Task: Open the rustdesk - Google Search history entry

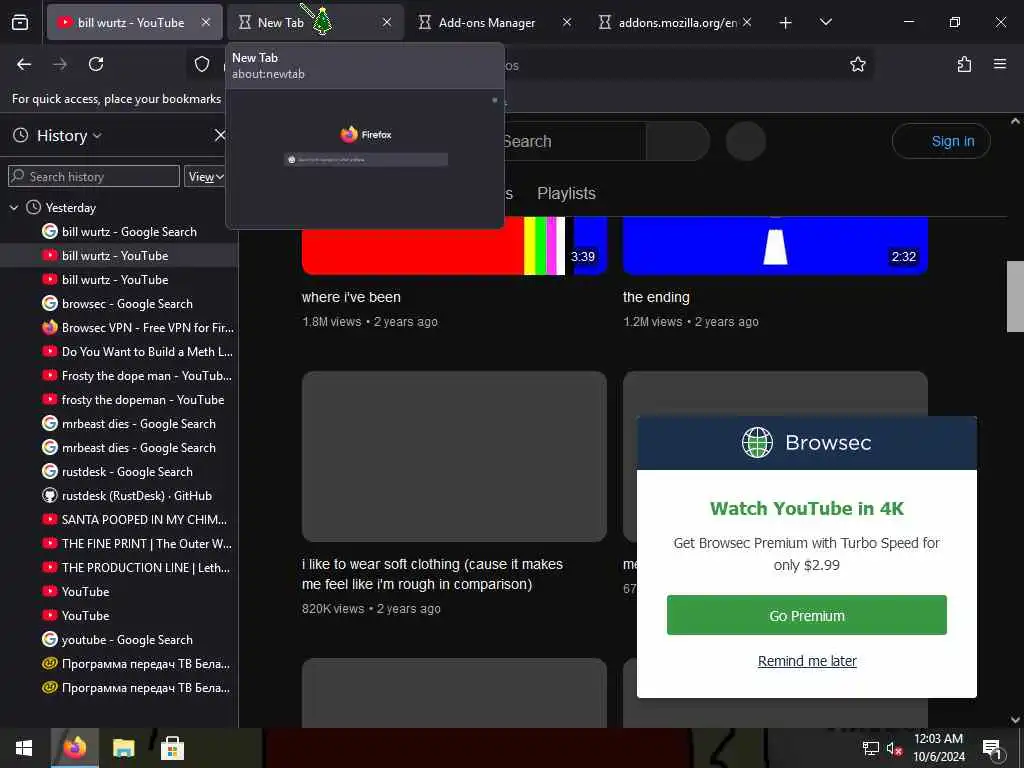Action: [119, 472]
